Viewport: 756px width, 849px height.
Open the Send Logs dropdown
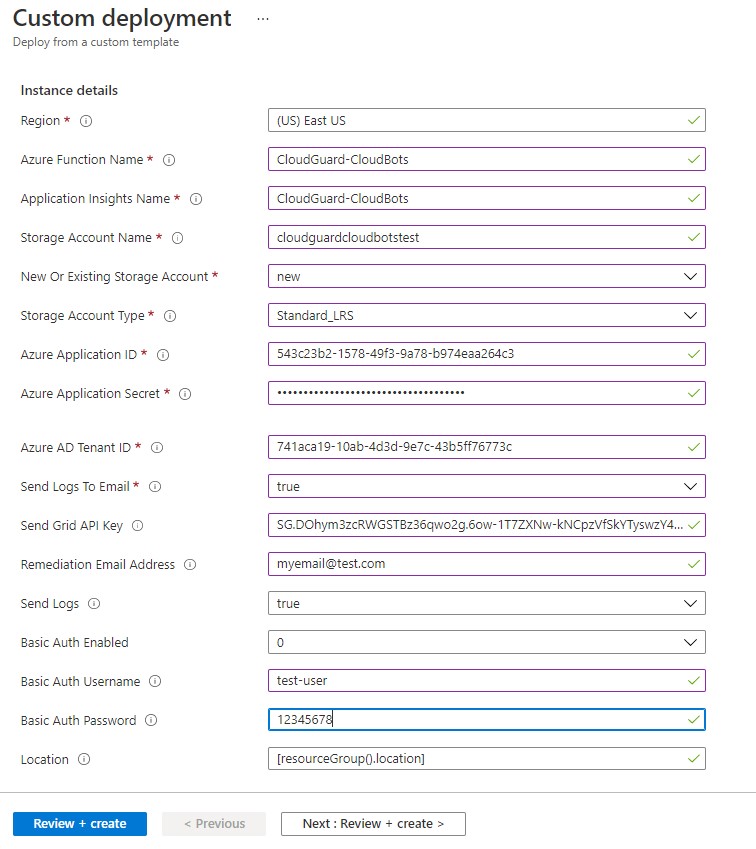coord(486,603)
